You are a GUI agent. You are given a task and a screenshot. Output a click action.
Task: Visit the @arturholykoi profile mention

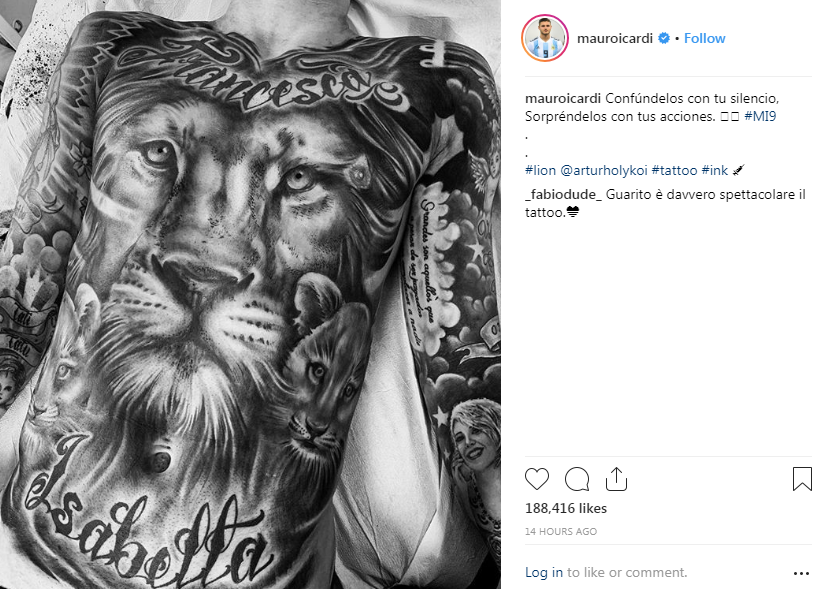[604, 170]
